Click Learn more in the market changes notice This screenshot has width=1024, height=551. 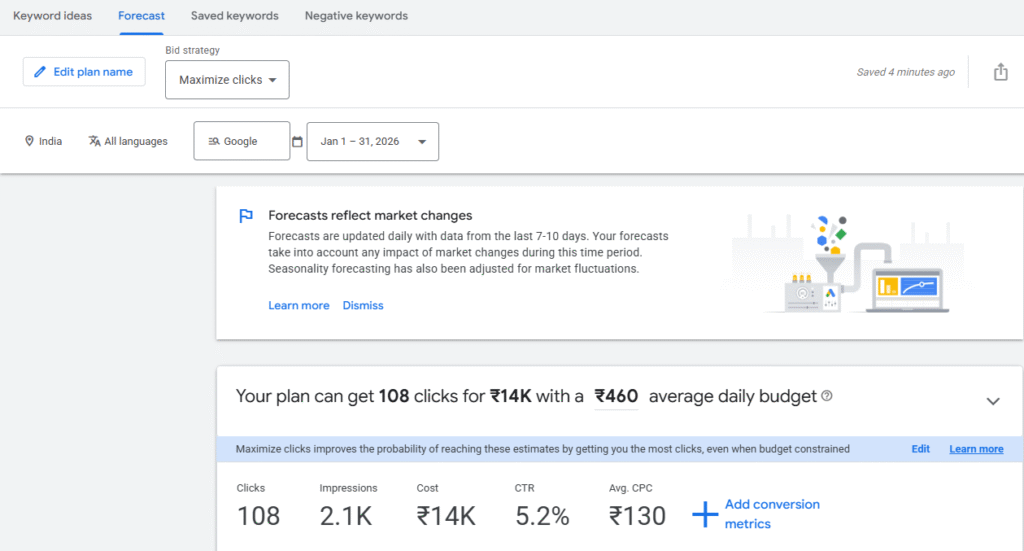click(298, 306)
